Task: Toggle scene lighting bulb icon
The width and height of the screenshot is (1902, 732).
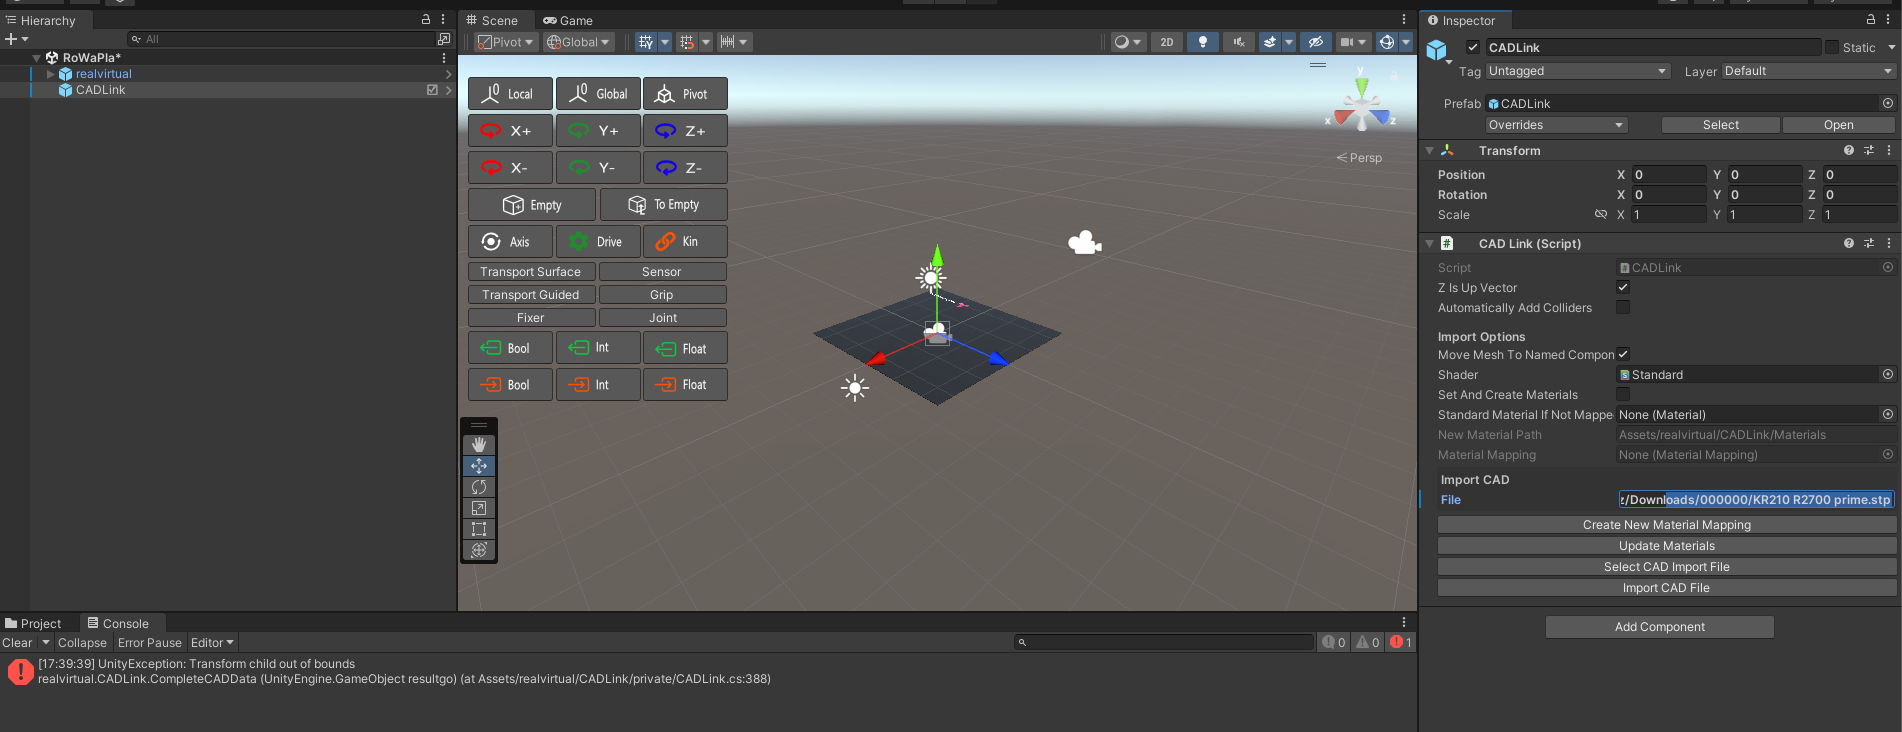Action: pos(1203,42)
